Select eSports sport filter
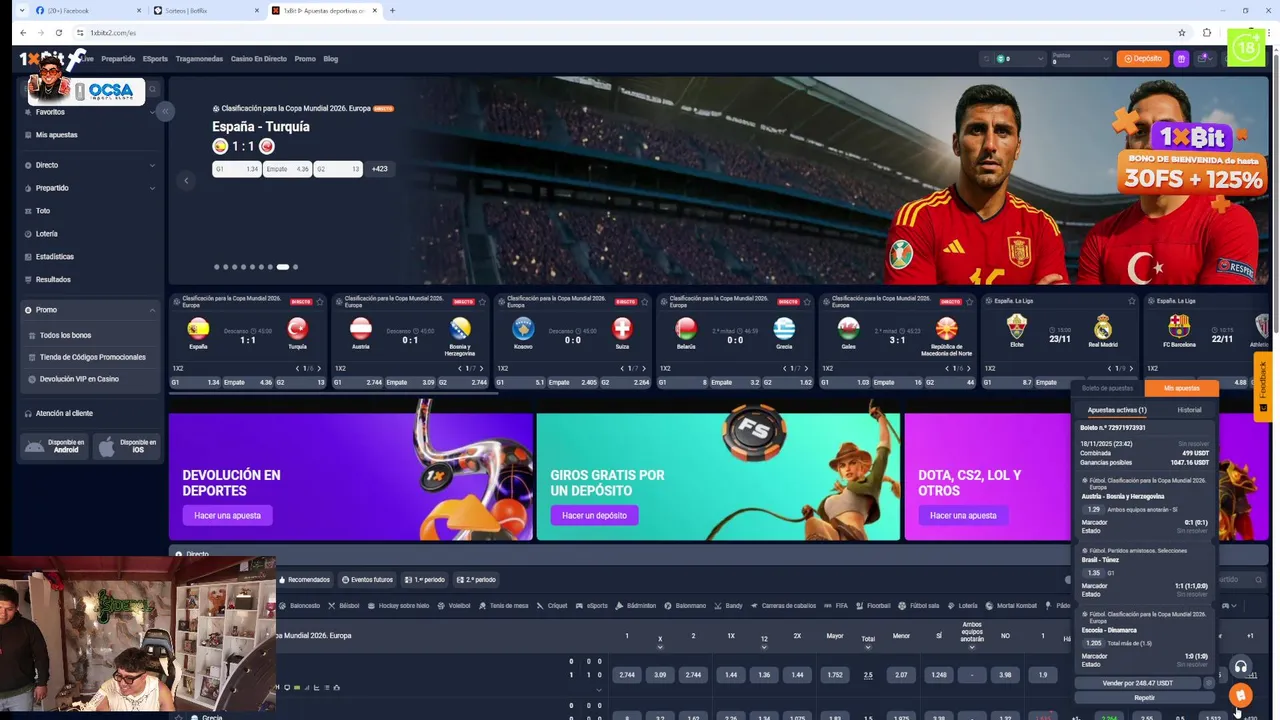Image resolution: width=1280 pixels, height=720 pixels. click(x=592, y=606)
